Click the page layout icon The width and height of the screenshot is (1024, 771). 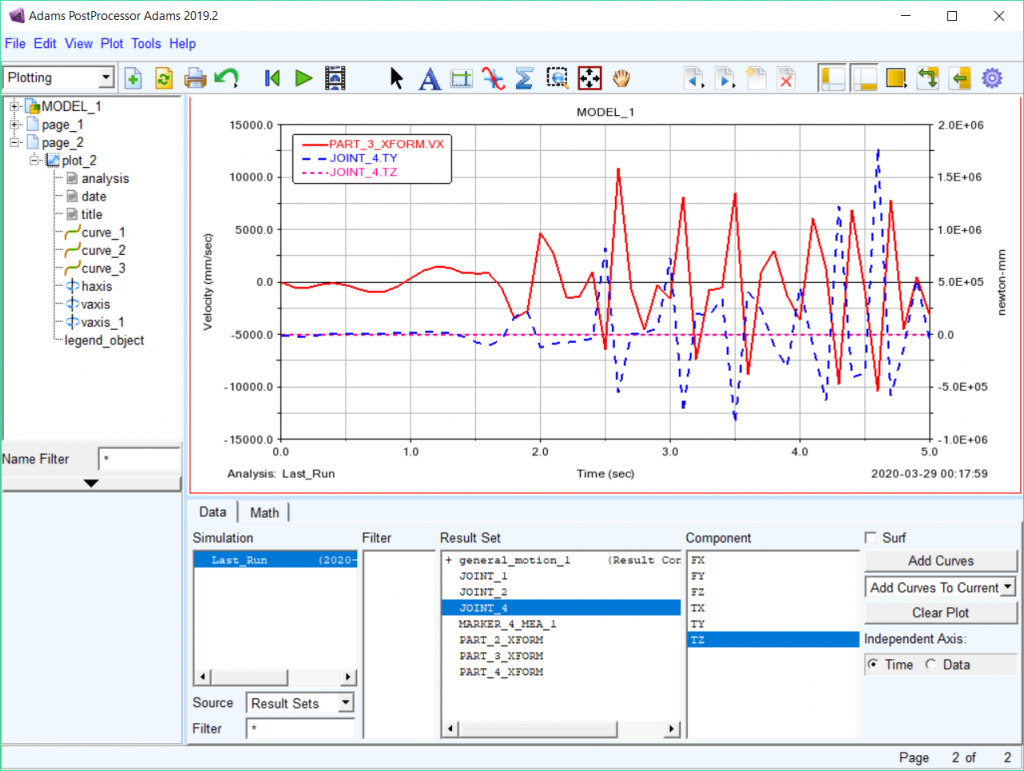[896, 78]
